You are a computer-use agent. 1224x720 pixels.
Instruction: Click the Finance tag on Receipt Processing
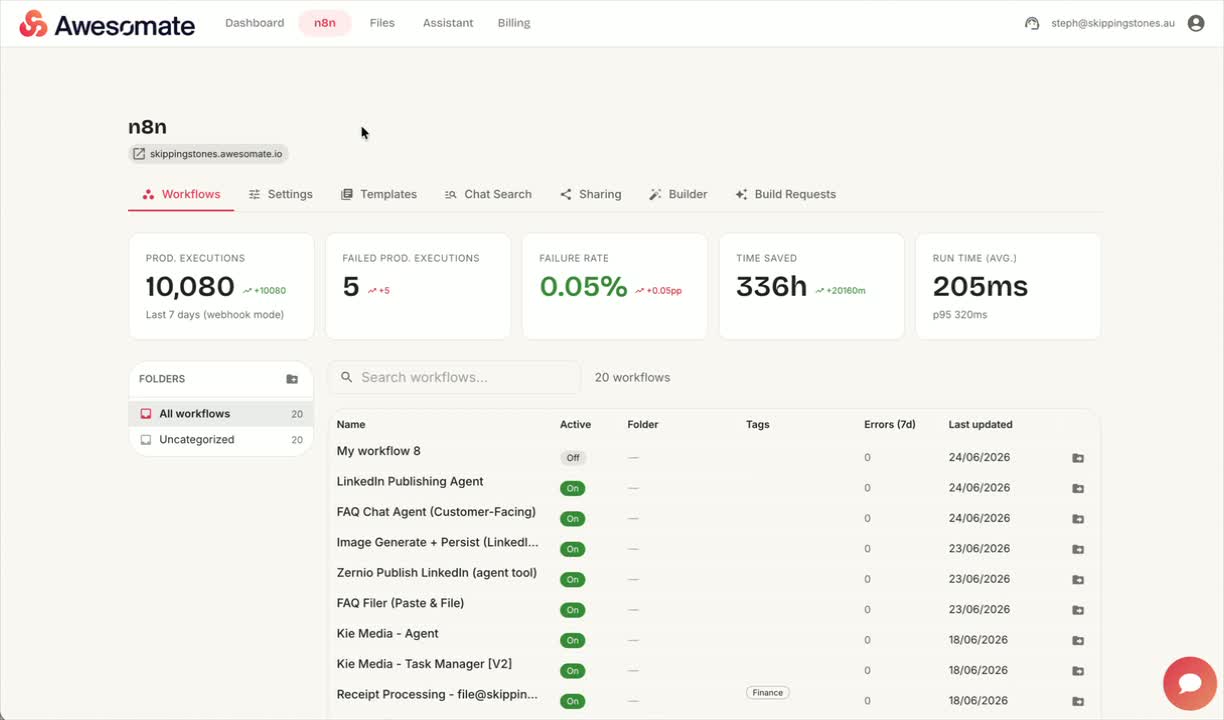pos(768,692)
